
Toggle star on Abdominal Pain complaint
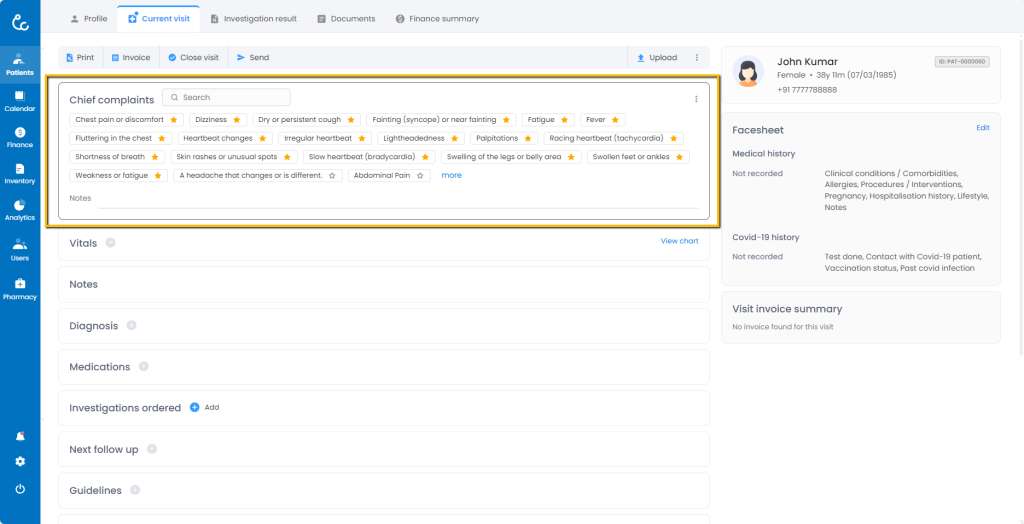pyautogui.click(x=420, y=176)
